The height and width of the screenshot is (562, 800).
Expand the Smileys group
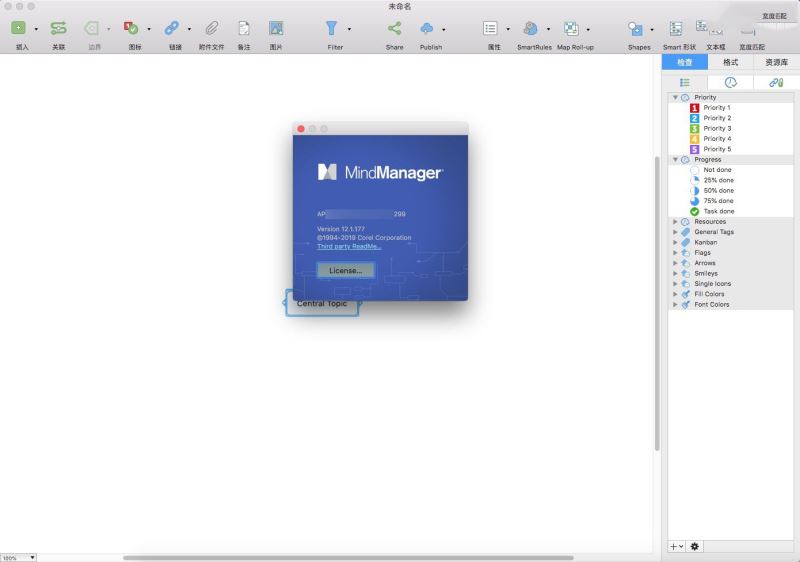click(675, 273)
